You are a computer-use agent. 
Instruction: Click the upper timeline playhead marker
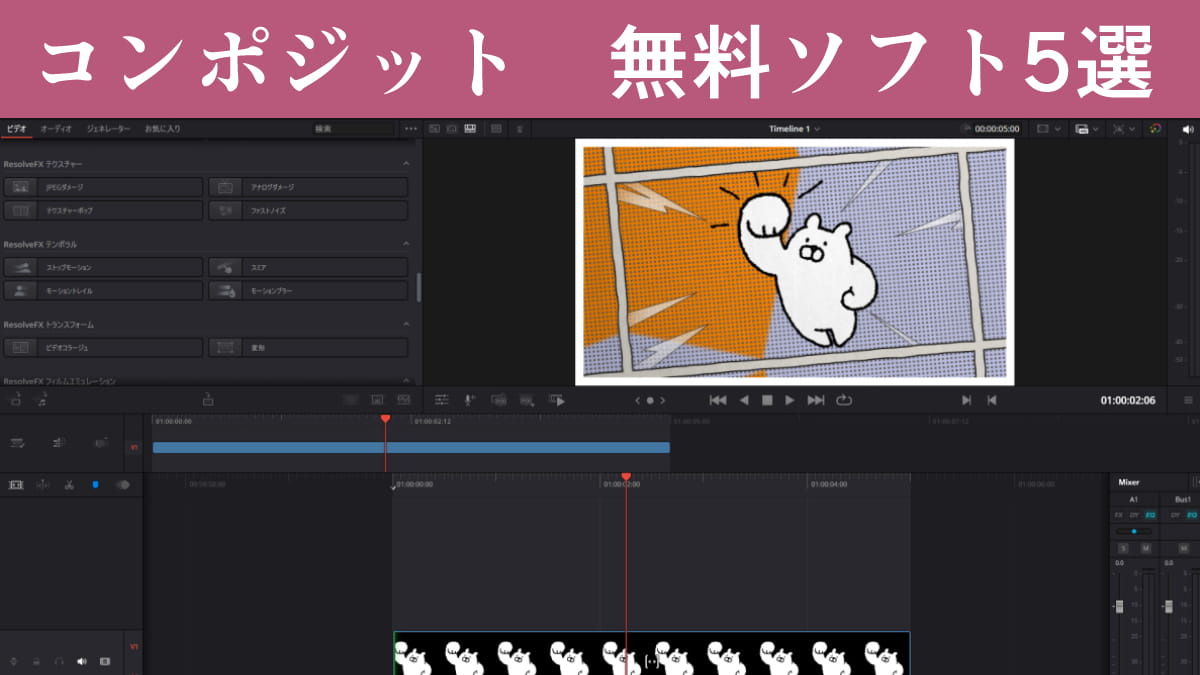coord(385,419)
